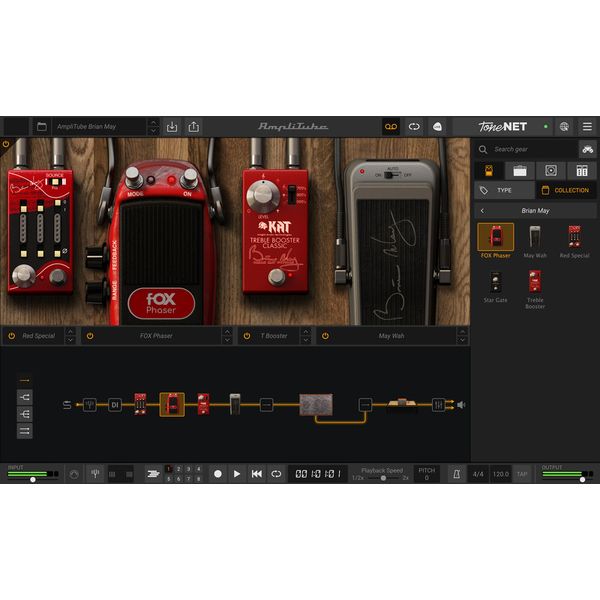This screenshot has height=600, width=600.
Task: Expand the Red Special slot selector arrows
Action: point(70,336)
